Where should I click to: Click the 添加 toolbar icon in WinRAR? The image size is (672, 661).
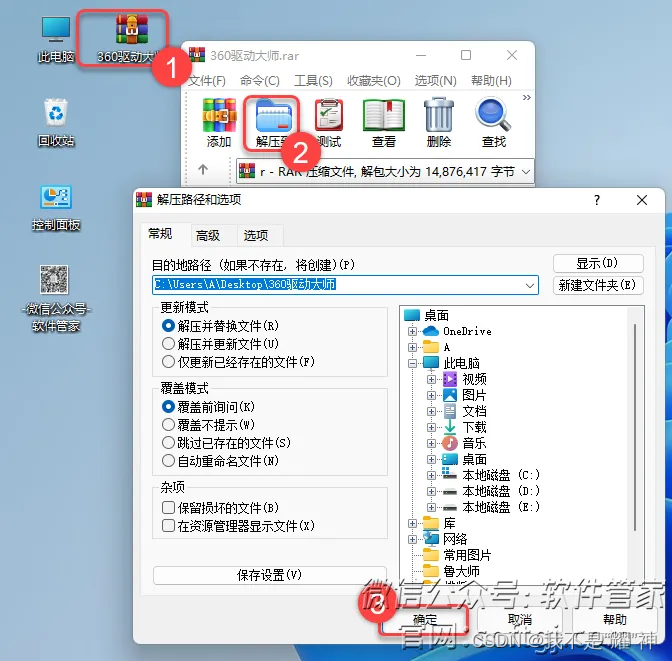(x=219, y=123)
